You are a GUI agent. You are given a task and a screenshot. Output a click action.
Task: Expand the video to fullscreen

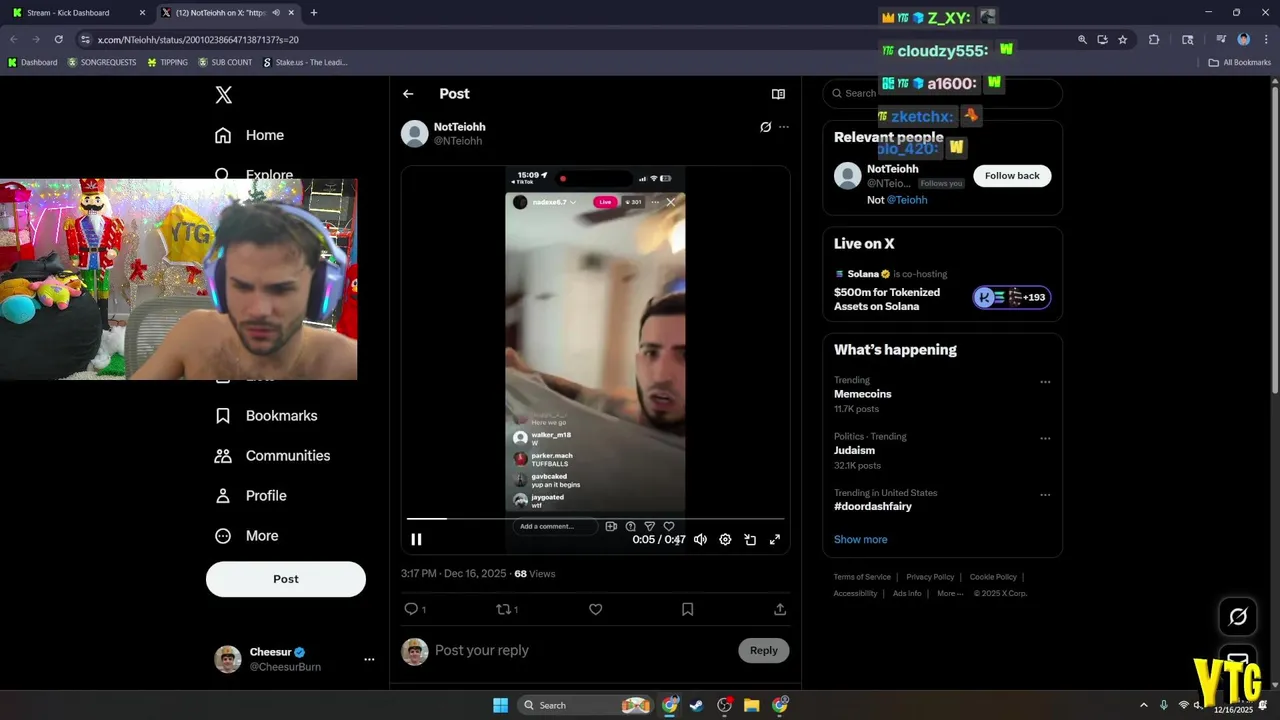775,540
